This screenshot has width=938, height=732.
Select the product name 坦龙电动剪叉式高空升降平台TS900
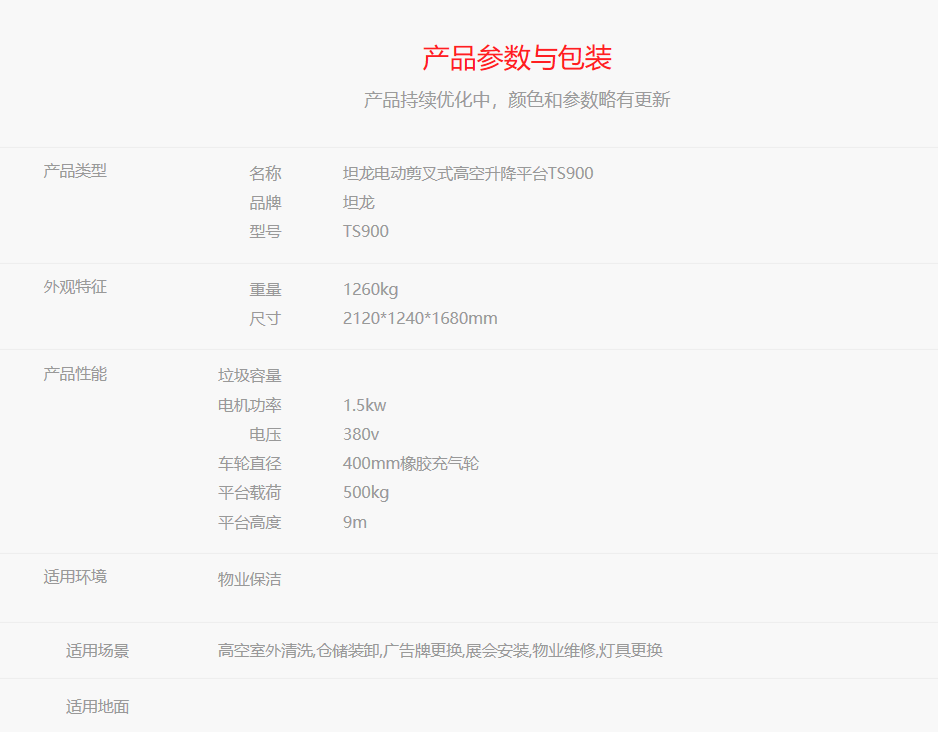(x=468, y=173)
